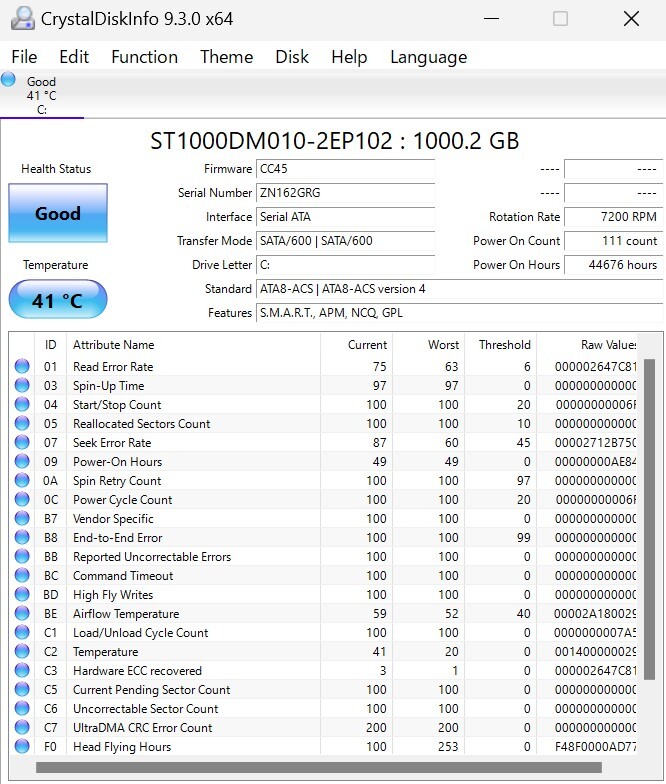Image resolution: width=666 pixels, height=784 pixels.
Task: Click the Transfer Mode SATA/600 field
Action: pyautogui.click(x=346, y=241)
